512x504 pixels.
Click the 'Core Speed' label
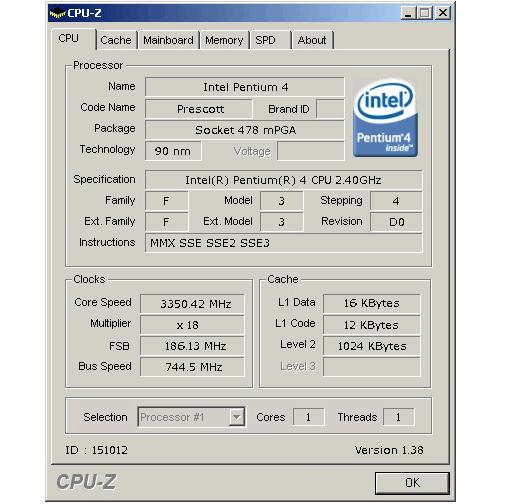pyautogui.click(x=103, y=302)
